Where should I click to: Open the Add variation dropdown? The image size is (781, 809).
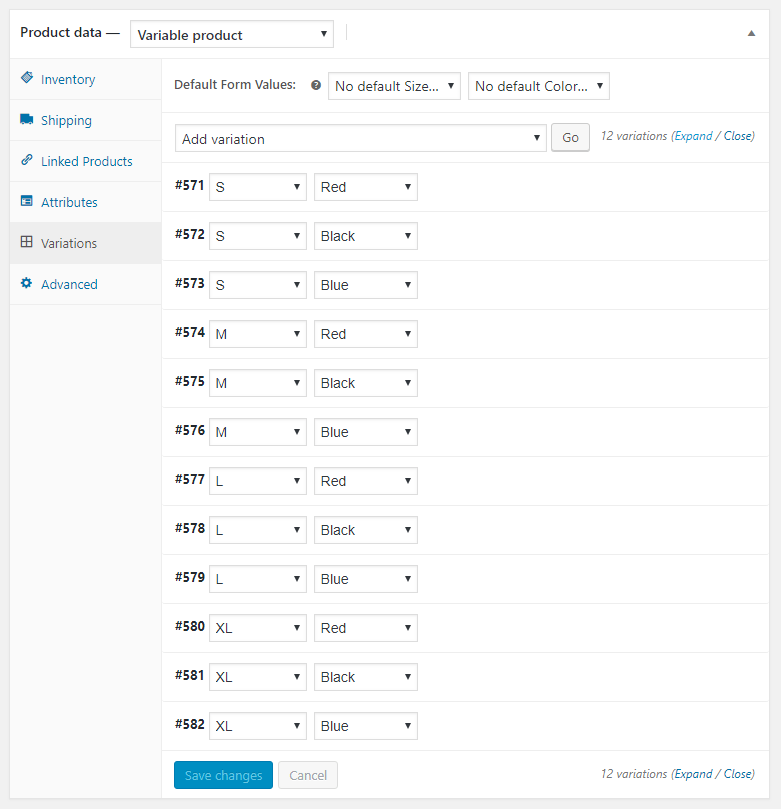361,138
